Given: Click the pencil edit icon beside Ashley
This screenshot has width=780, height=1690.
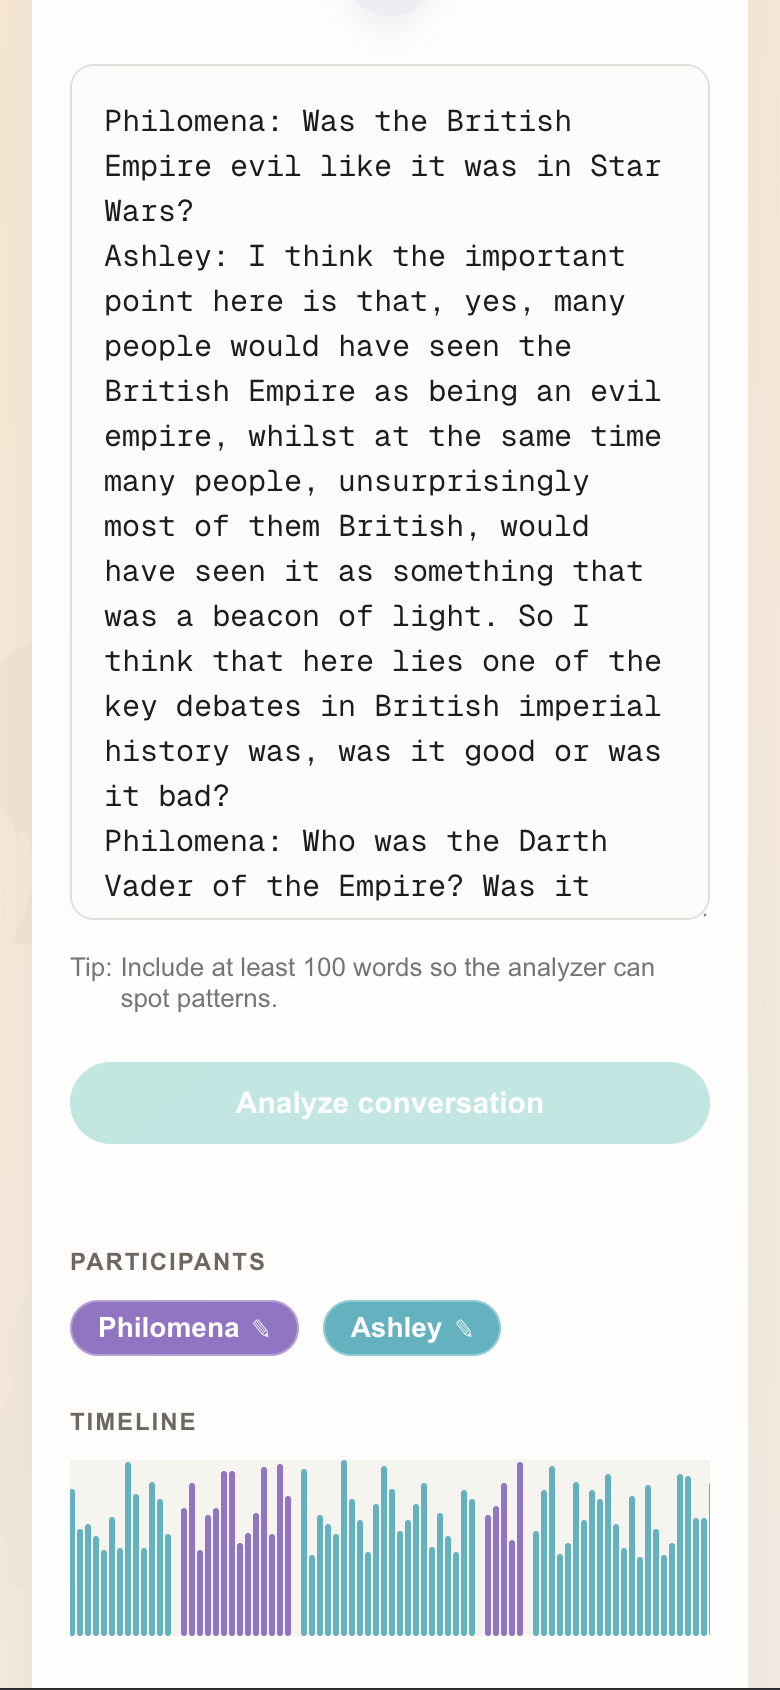Looking at the screenshot, I should click(464, 1328).
